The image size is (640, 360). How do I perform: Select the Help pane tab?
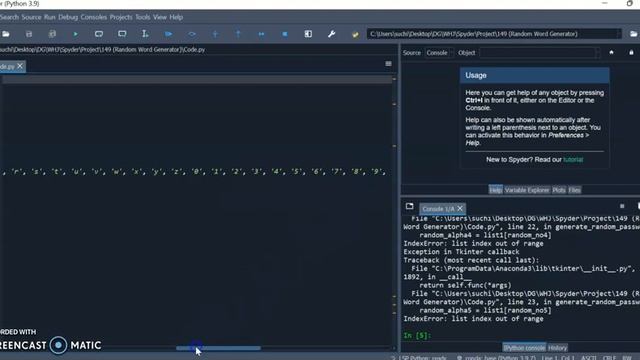coord(496,190)
